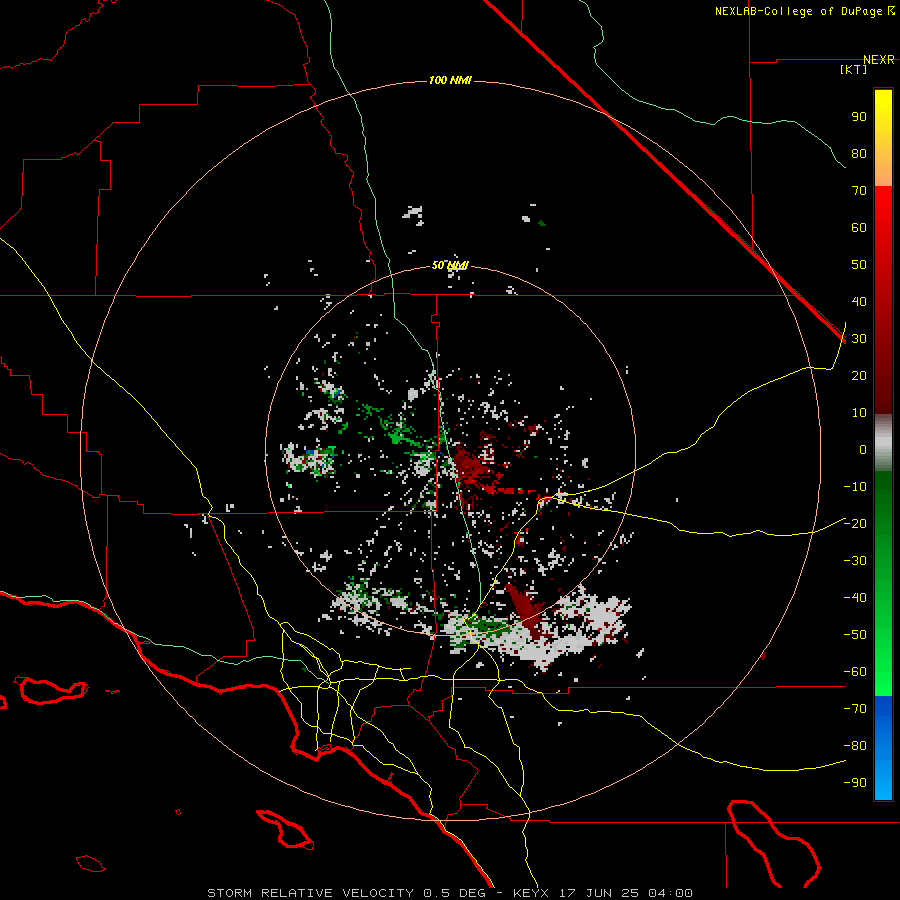Click the "90" value on velocity scale
Image resolution: width=900 pixels, height=900 pixels.
859,117
